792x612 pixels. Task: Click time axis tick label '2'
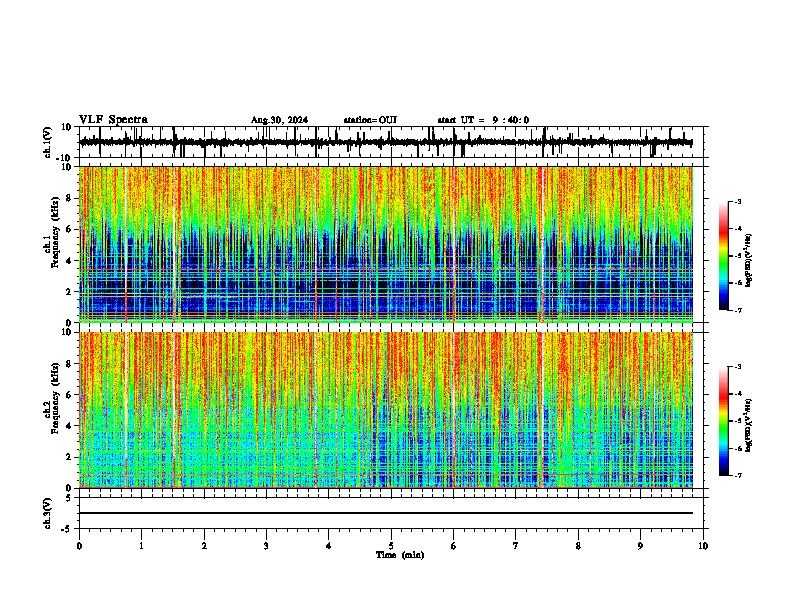(204, 546)
